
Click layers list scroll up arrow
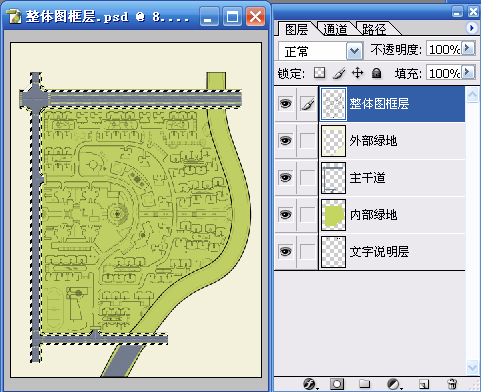pyautogui.click(x=472, y=95)
